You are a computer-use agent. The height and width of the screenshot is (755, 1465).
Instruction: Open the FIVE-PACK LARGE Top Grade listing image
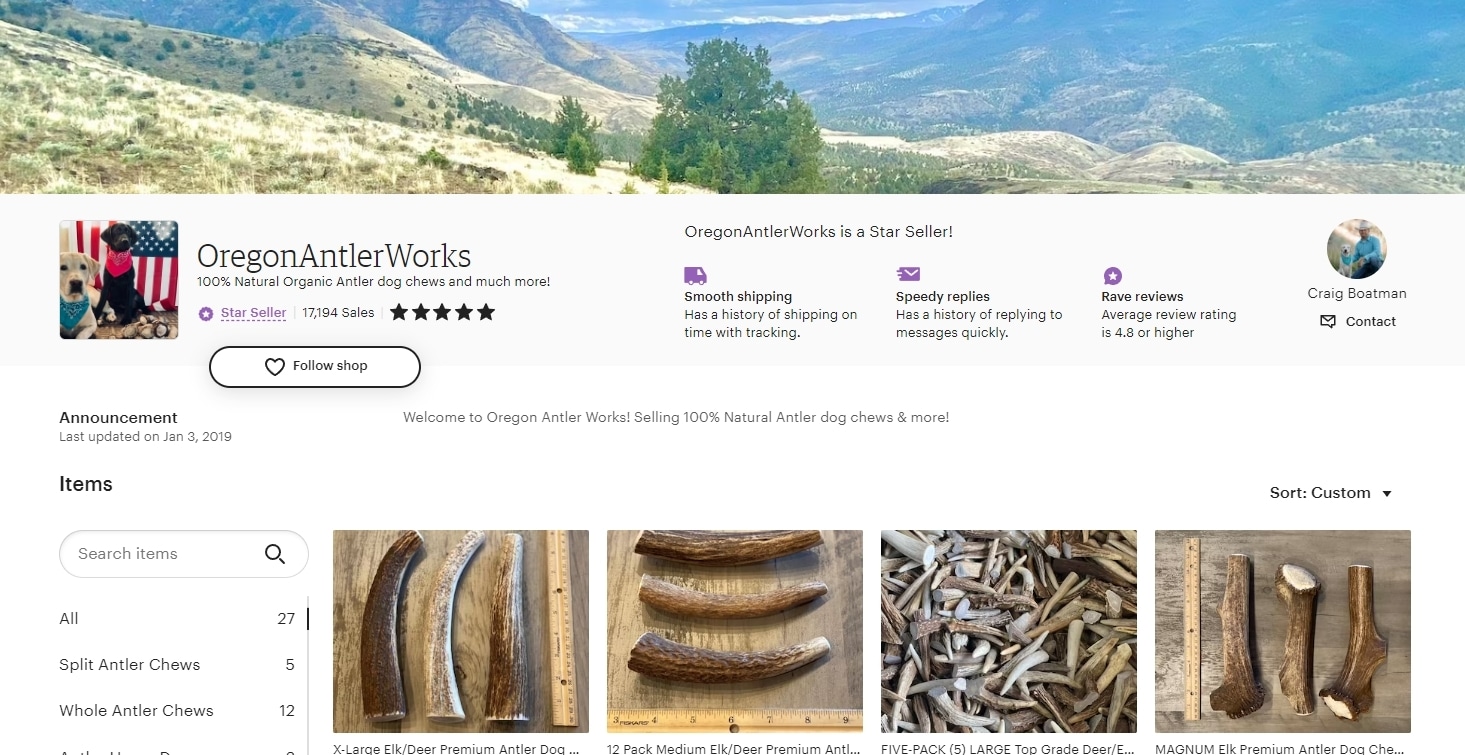point(1009,632)
